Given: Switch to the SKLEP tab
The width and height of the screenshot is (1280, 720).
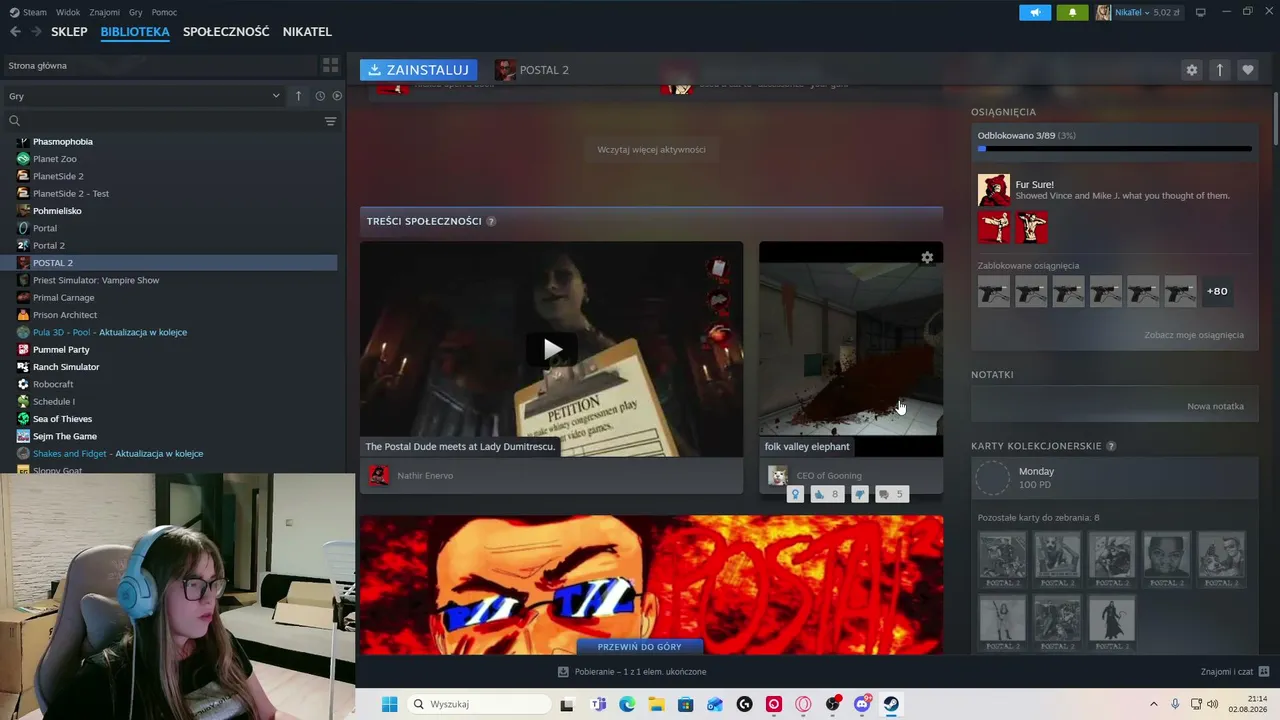Looking at the screenshot, I should click(x=69, y=32).
